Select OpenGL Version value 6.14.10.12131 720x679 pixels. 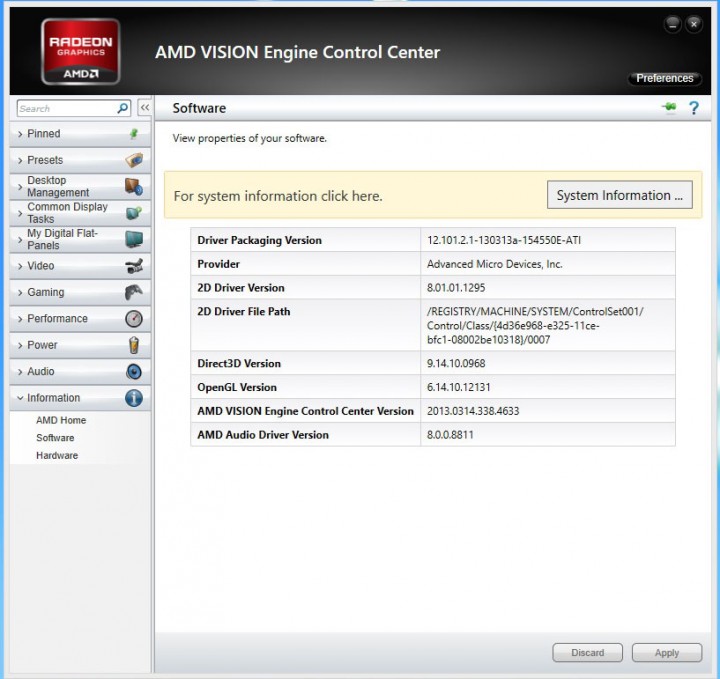[458, 387]
